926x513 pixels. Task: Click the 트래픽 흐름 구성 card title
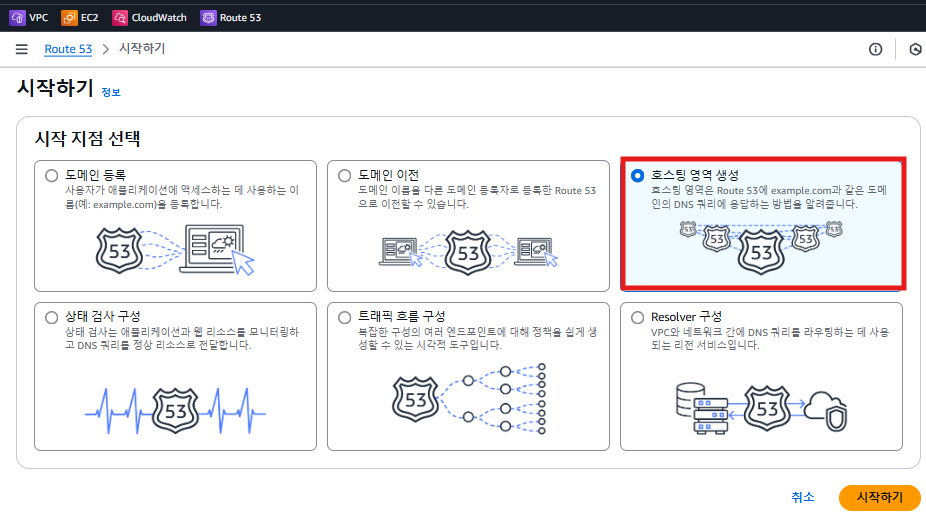tap(402, 316)
